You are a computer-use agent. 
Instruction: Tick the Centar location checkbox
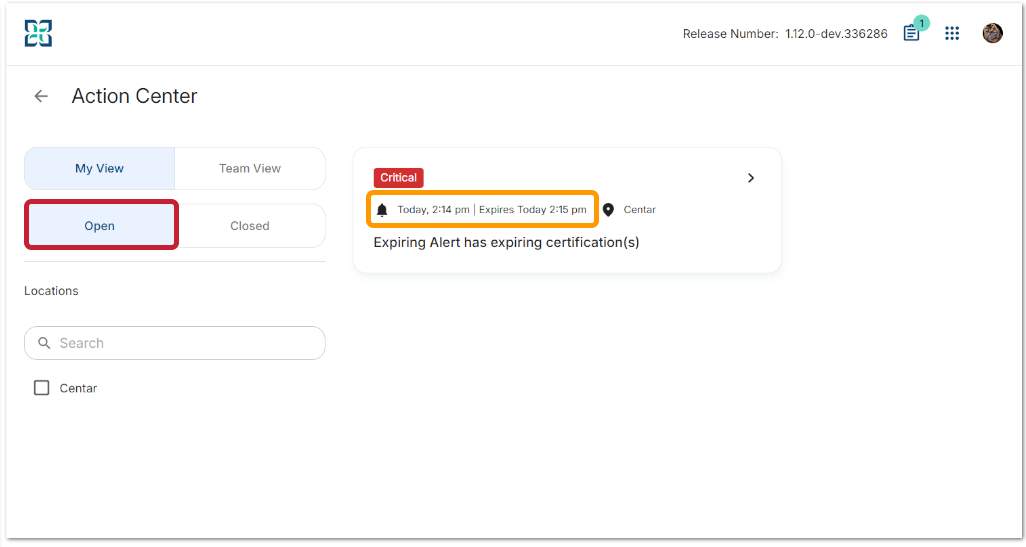point(41,388)
